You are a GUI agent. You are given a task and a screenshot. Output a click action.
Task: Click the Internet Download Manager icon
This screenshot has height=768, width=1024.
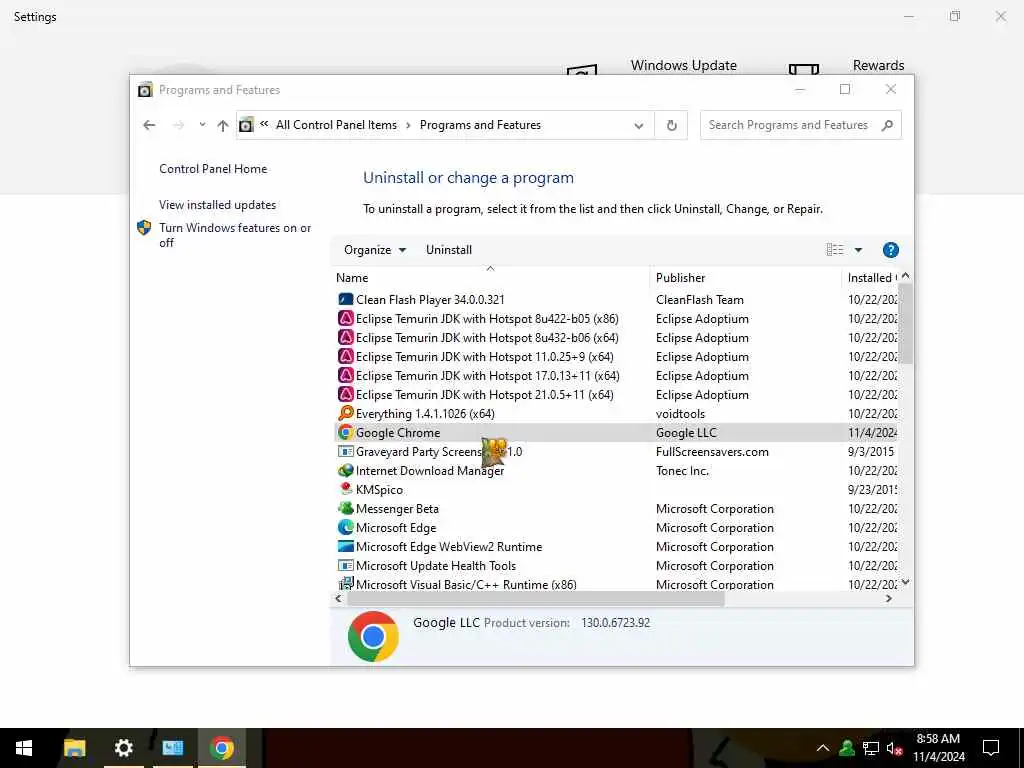pyautogui.click(x=345, y=470)
